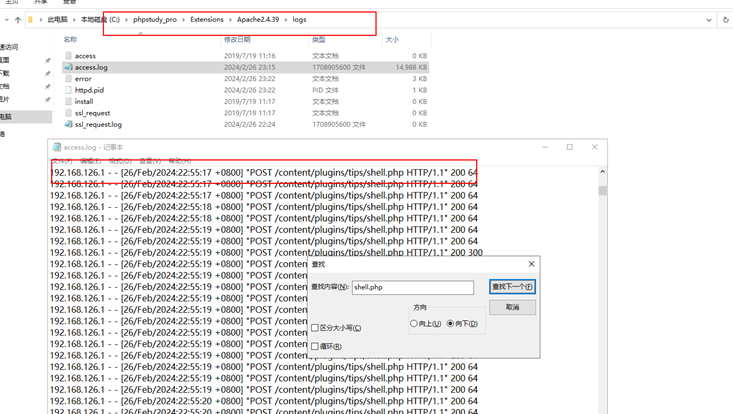Click the up-directory arrow in Explorer
Screen dimensions: 733x414
coord(18,20)
